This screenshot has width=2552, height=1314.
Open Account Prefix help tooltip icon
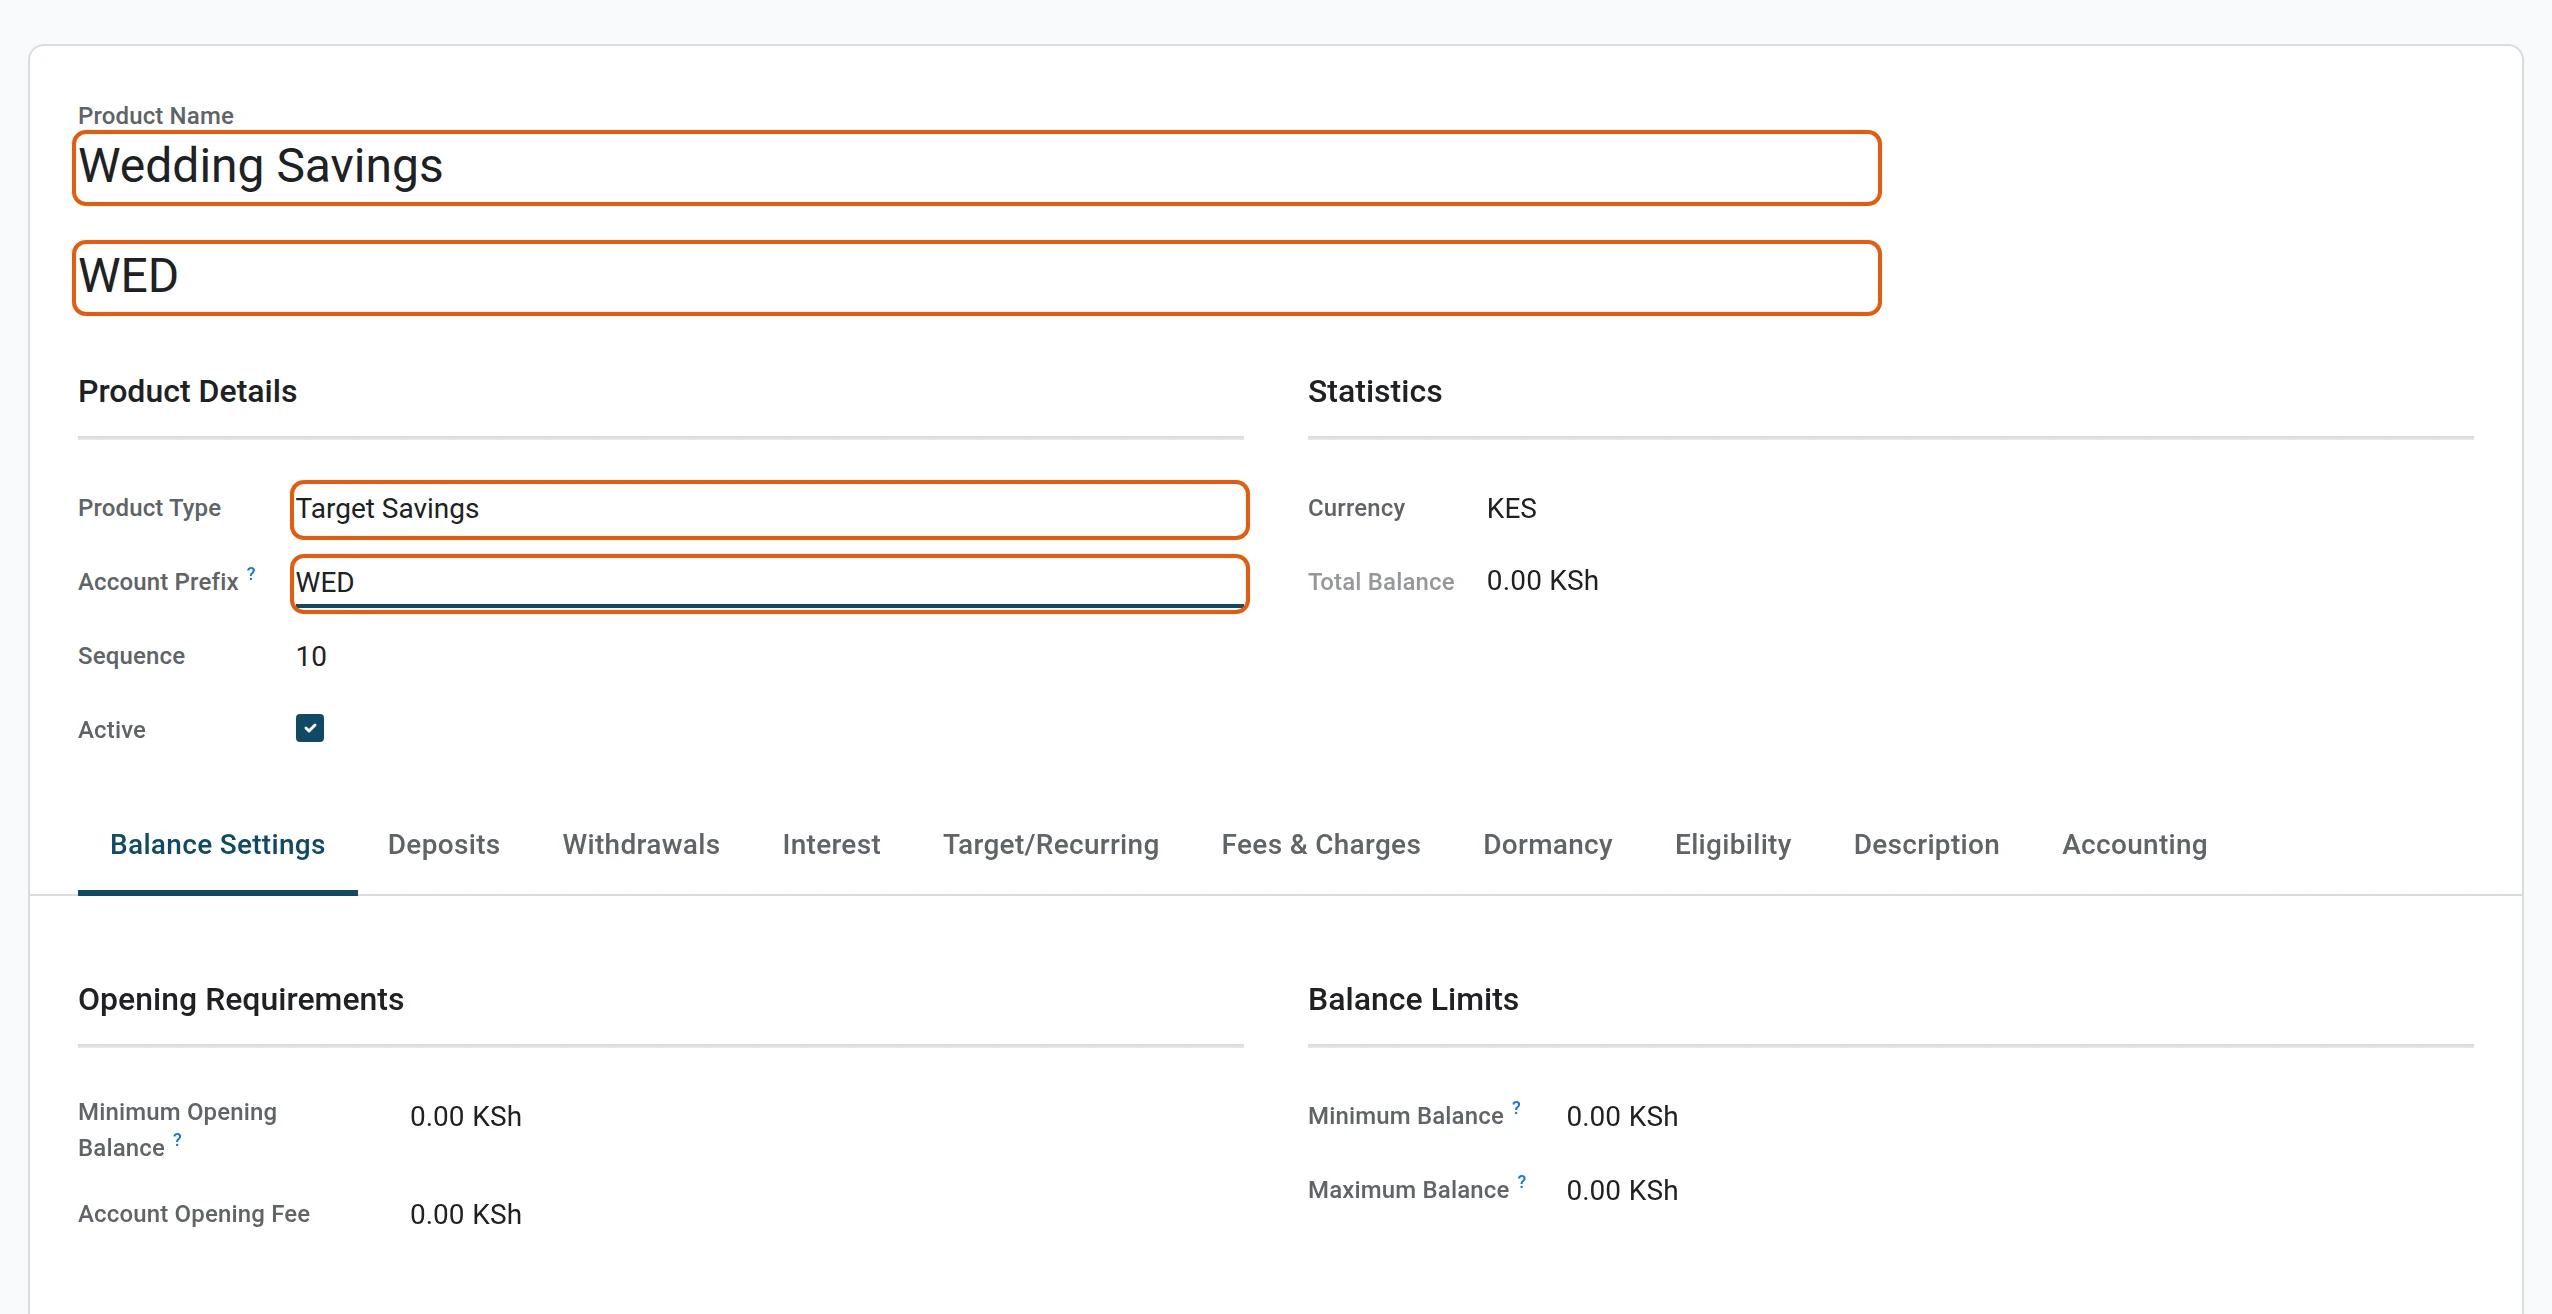(x=251, y=574)
